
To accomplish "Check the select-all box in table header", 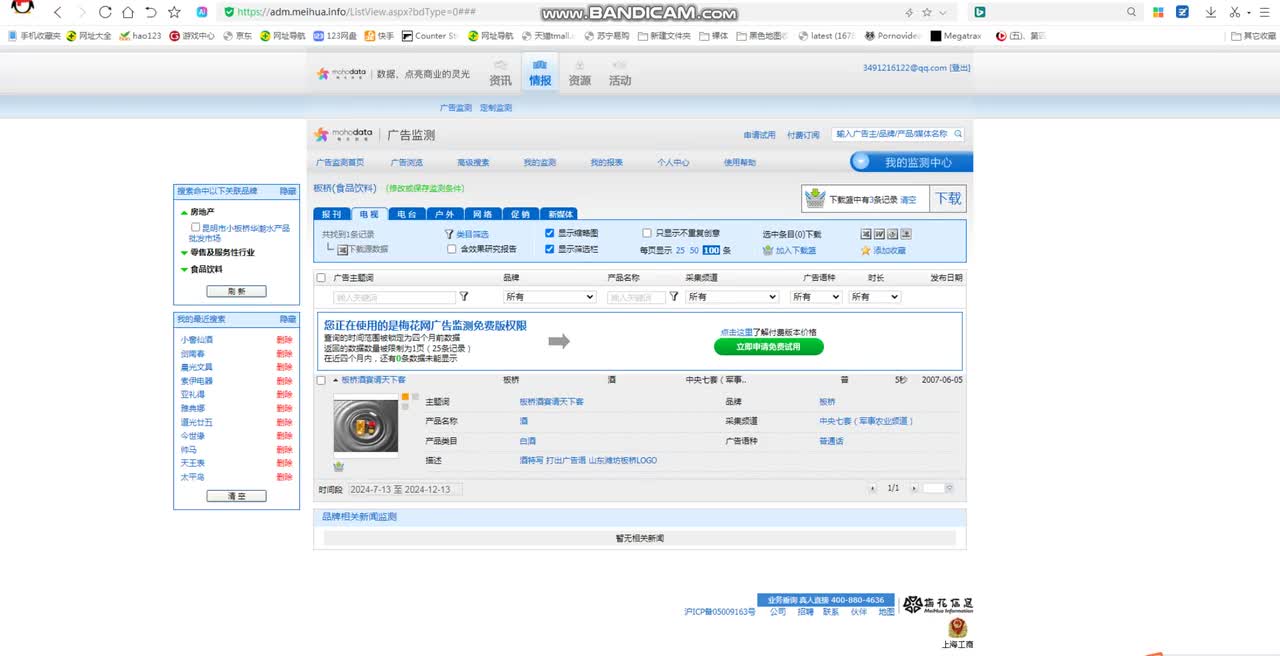I will tap(321, 278).
